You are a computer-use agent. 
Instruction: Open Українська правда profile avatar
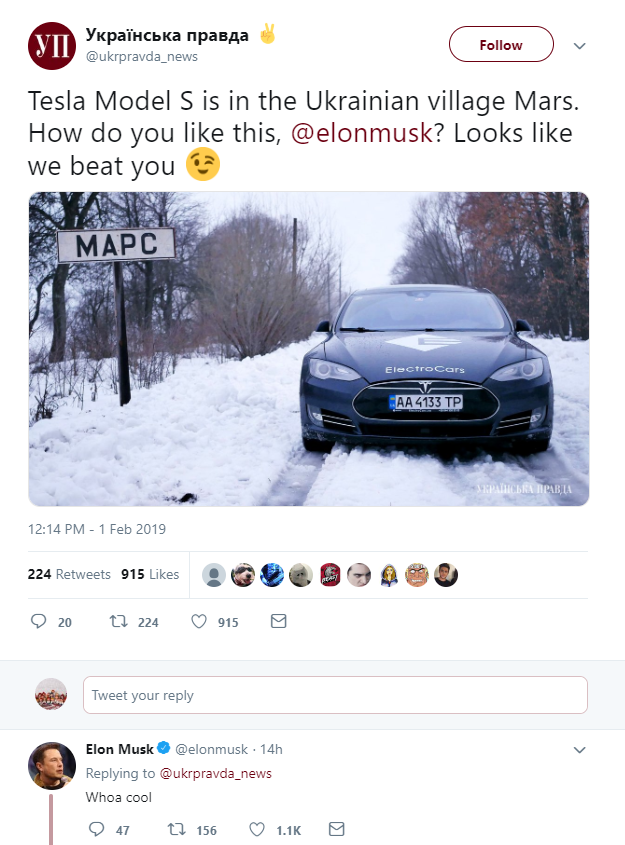pyautogui.click(x=52, y=45)
